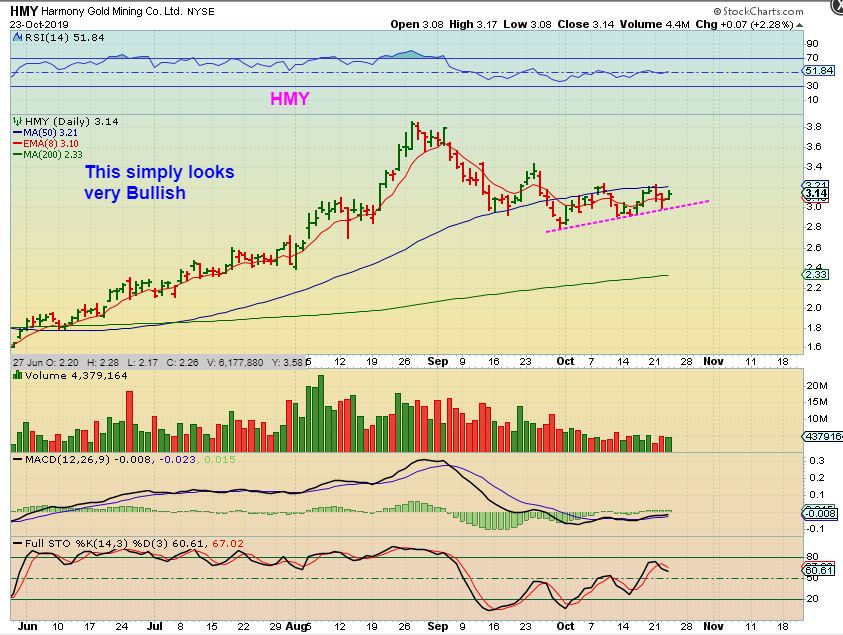Image resolution: width=843 pixels, height=635 pixels.
Task: Click the bold 3.14 last-price tag on the price axis
Action: (817, 194)
